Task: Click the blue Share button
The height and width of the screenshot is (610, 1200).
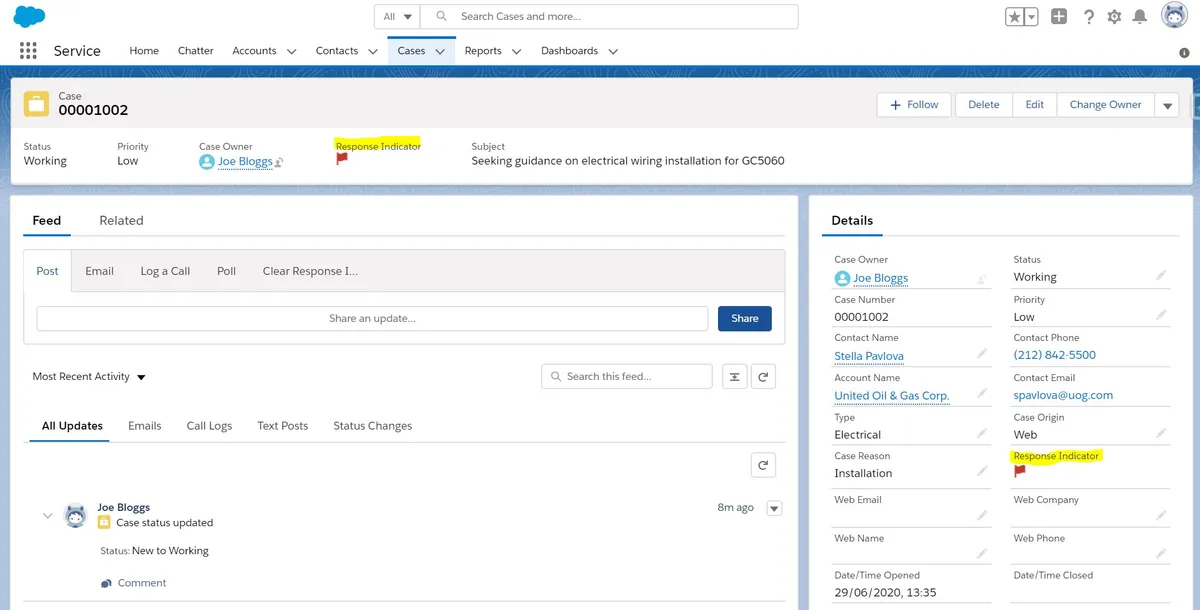Action: [745, 318]
